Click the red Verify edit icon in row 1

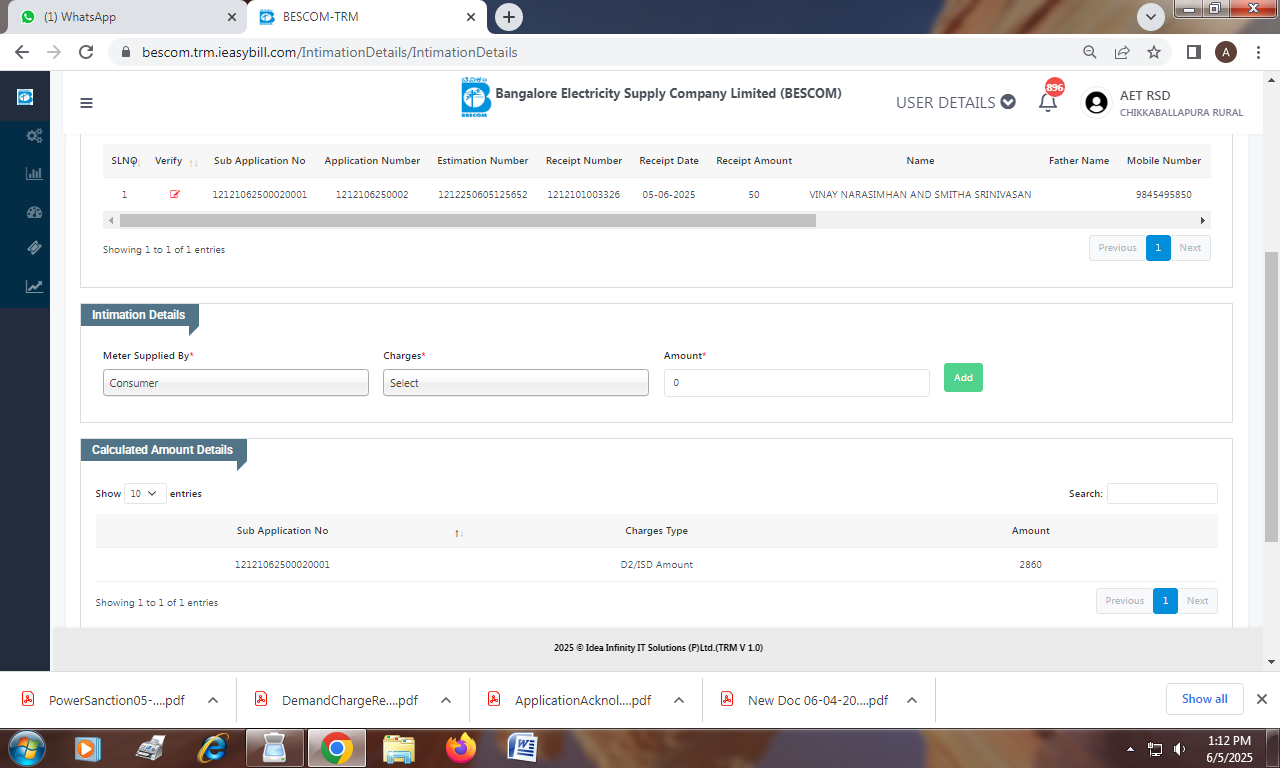click(175, 194)
